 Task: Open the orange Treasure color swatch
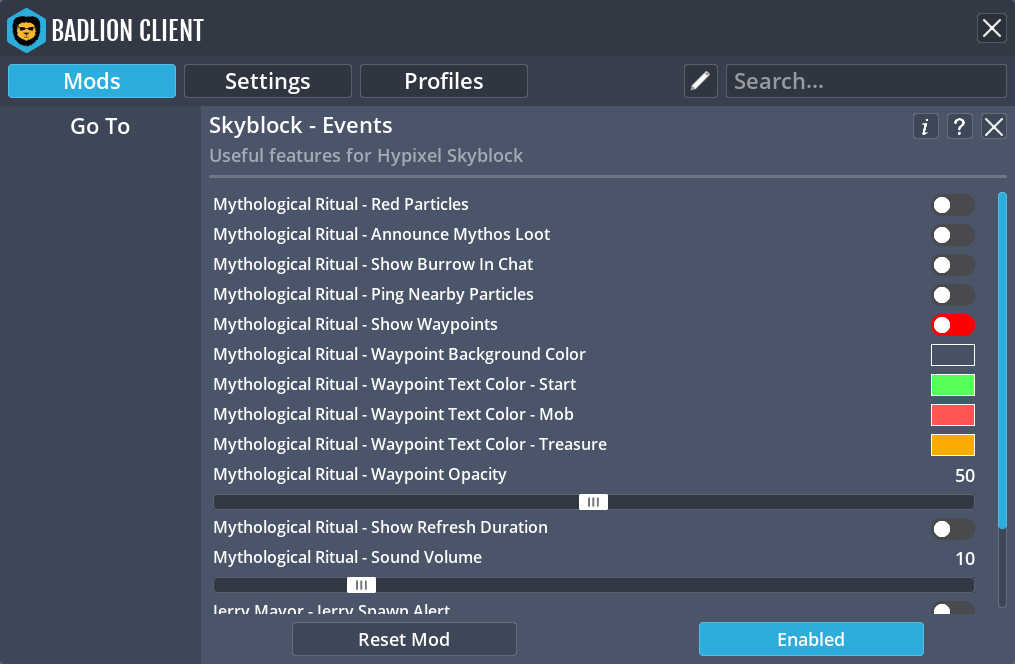pyautogui.click(x=953, y=445)
